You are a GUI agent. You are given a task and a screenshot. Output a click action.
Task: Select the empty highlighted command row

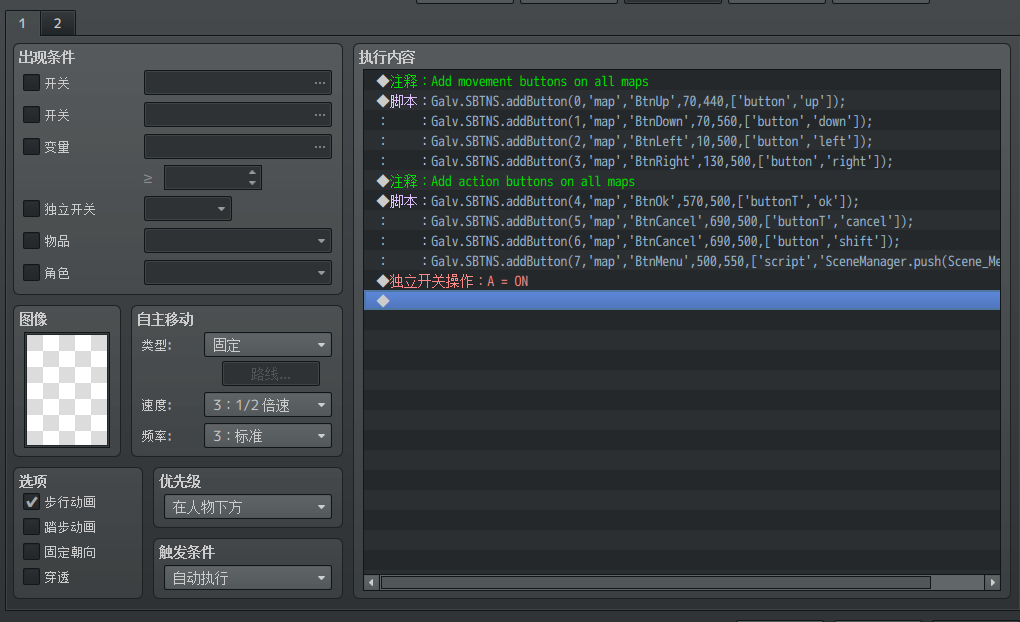(682, 301)
